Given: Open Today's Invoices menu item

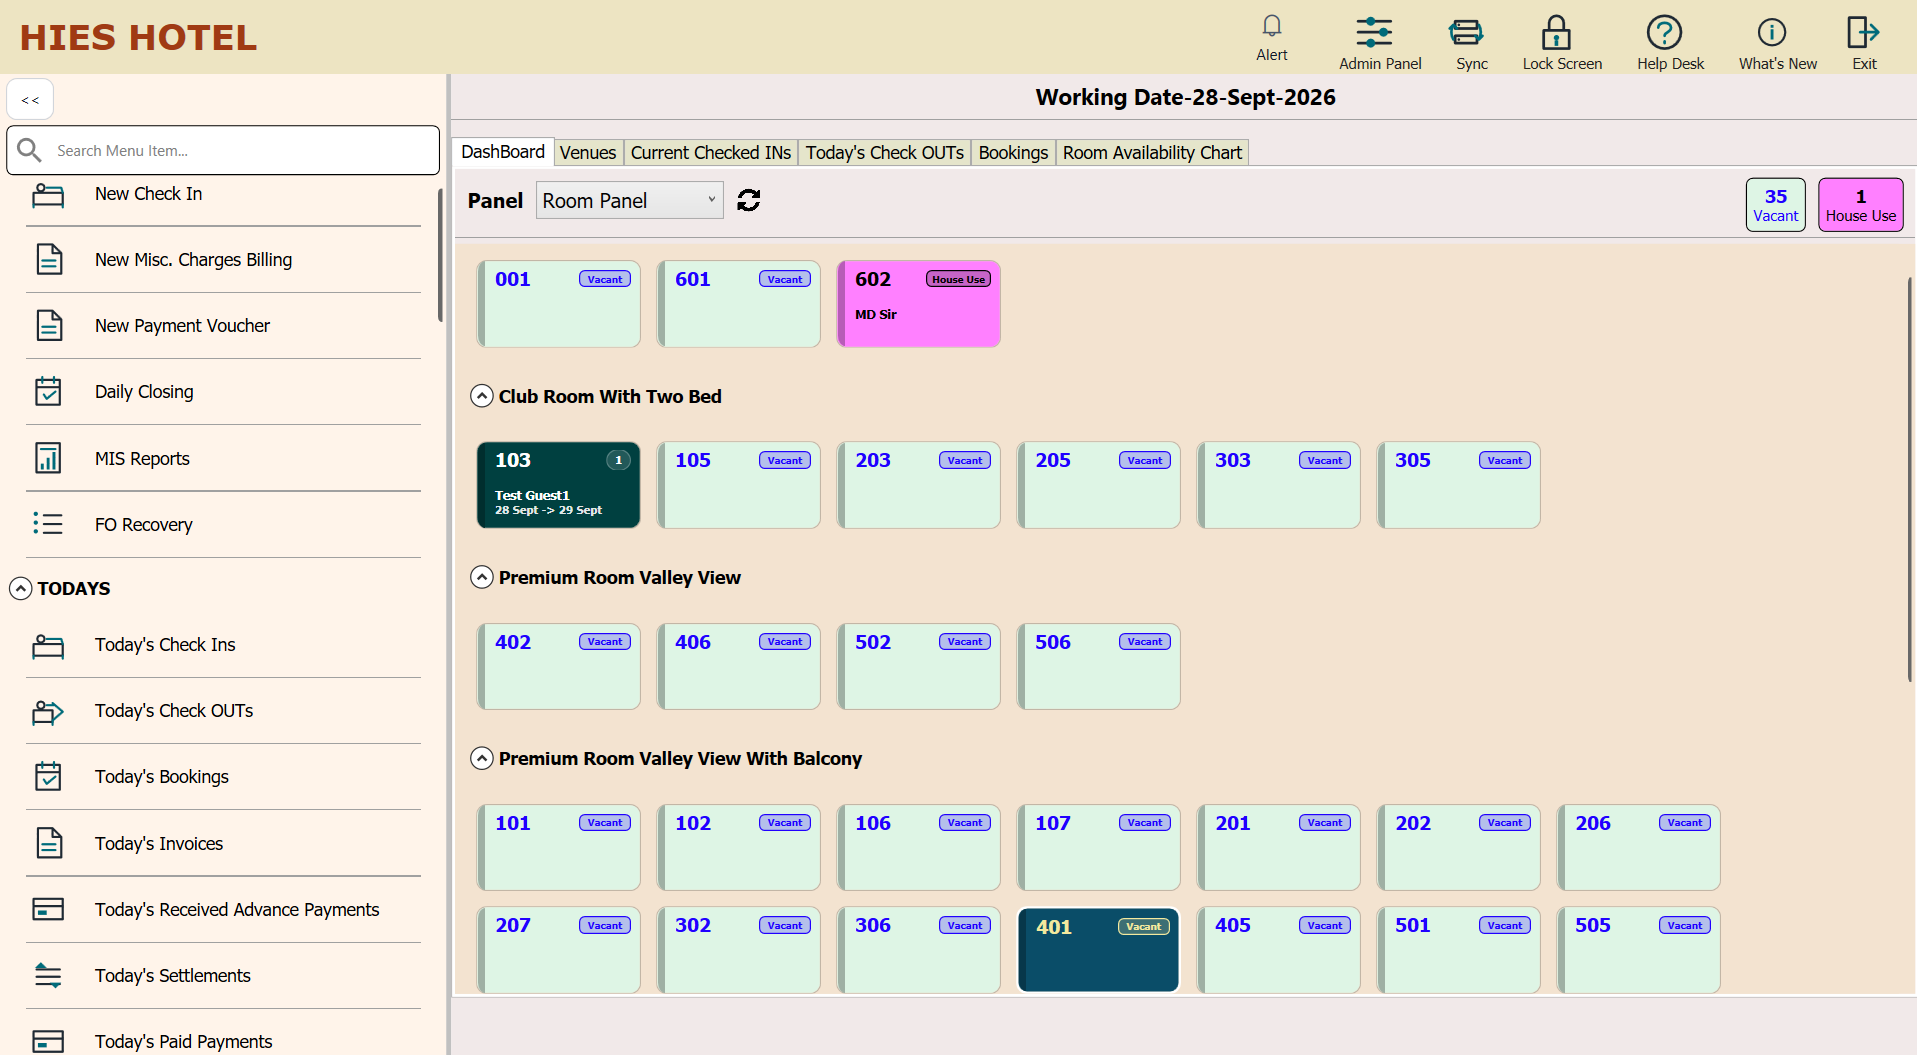Looking at the screenshot, I should (223, 843).
